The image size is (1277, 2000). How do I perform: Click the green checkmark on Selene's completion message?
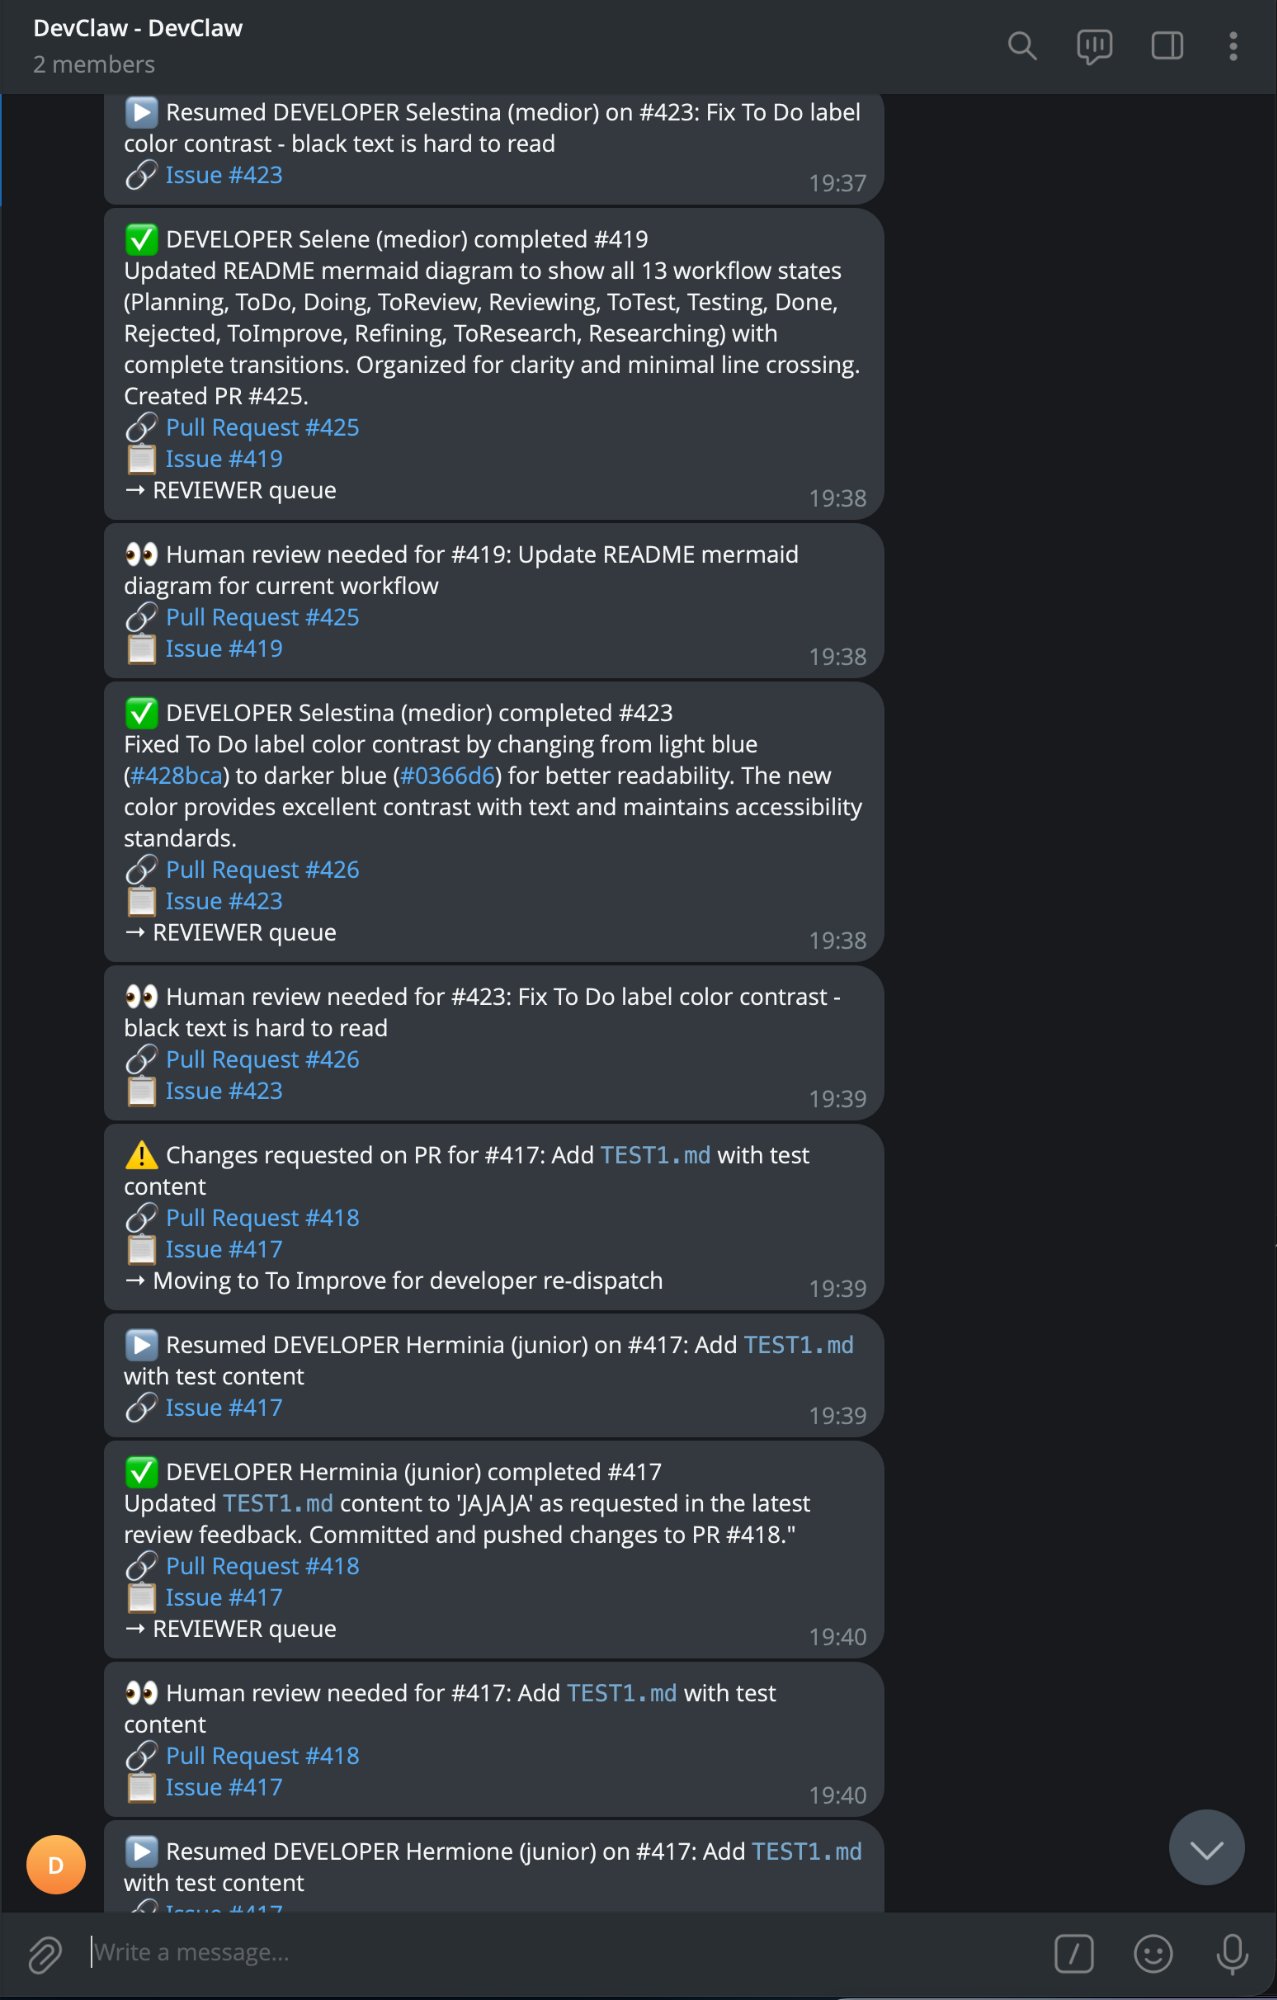[x=141, y=239]
